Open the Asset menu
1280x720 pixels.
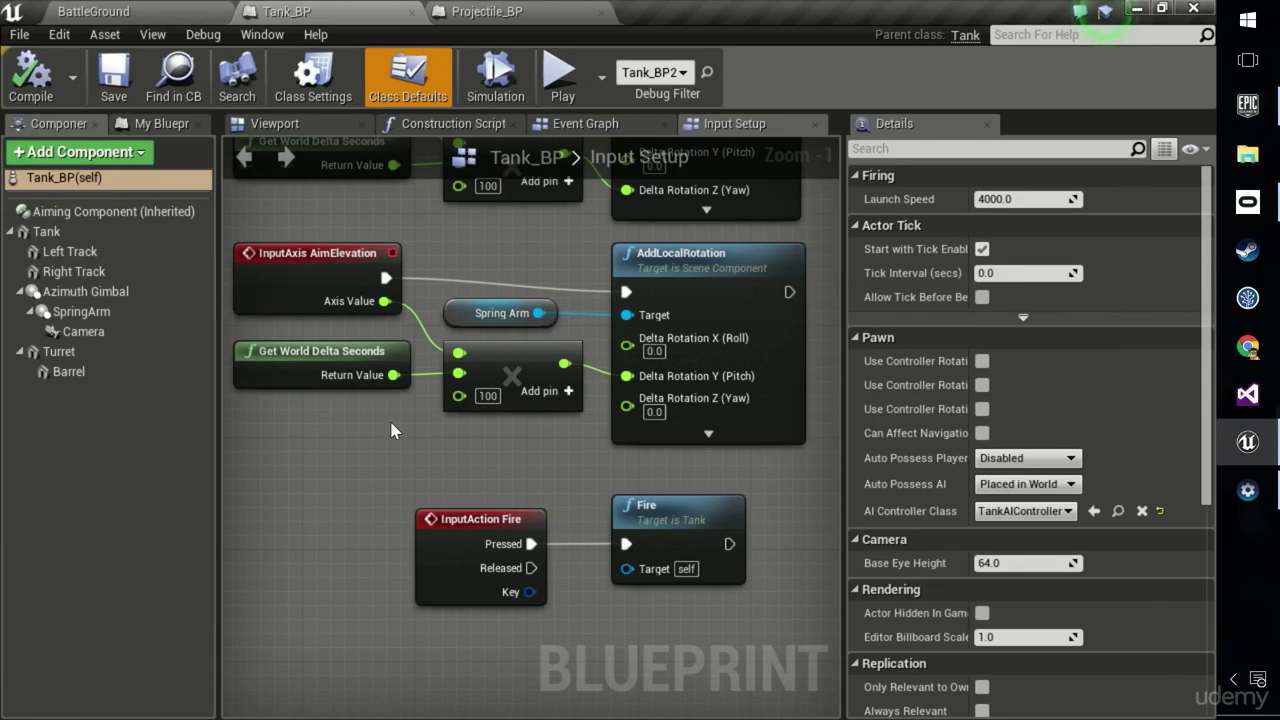pos(104,34)
